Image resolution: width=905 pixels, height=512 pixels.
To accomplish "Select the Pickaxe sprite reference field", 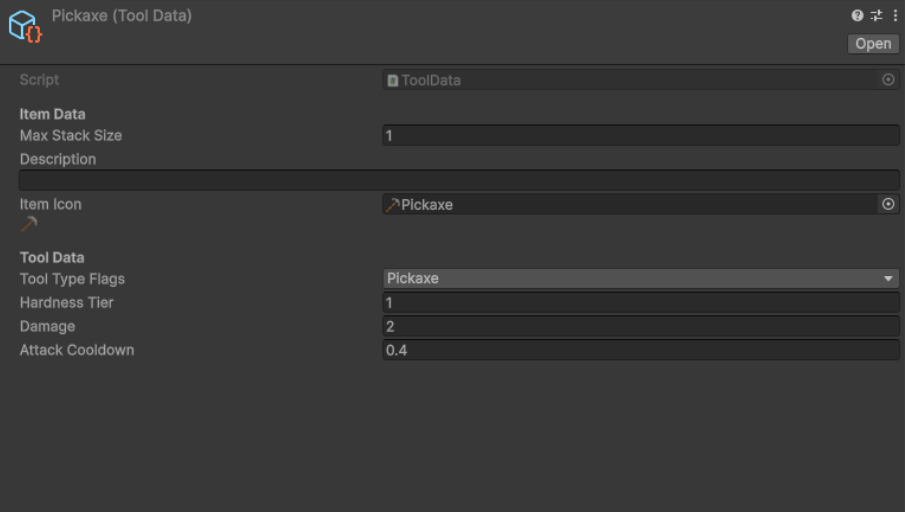I will point(630,204).
